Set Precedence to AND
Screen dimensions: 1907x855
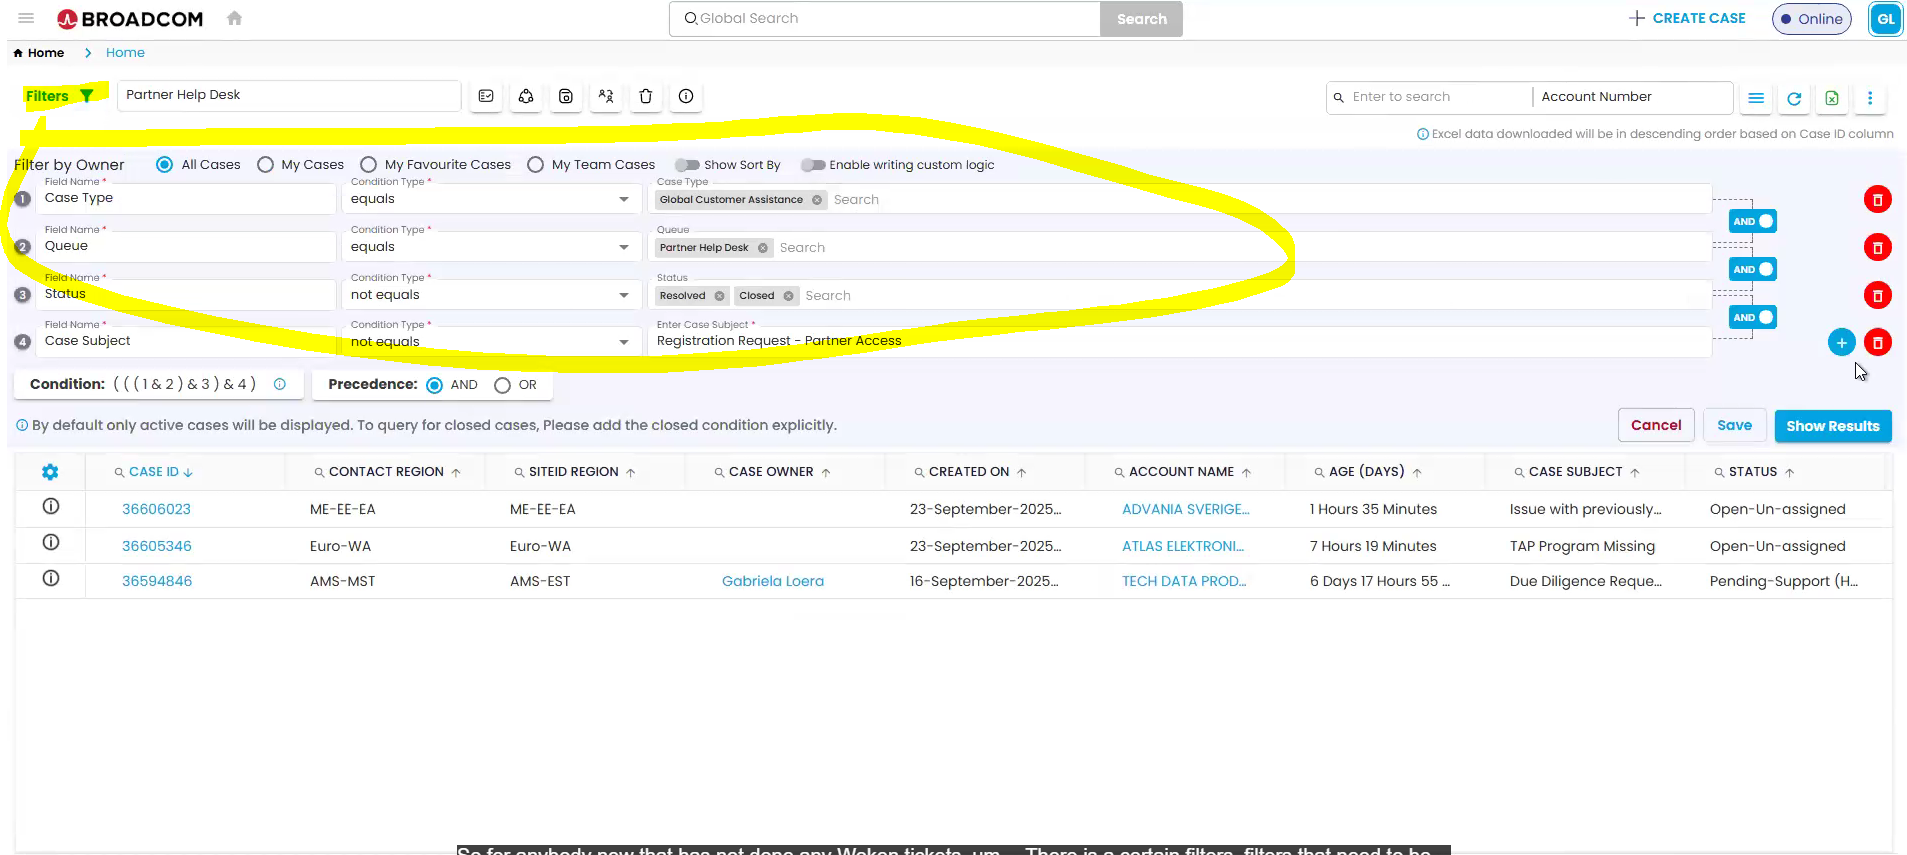(x=434, y=385)
